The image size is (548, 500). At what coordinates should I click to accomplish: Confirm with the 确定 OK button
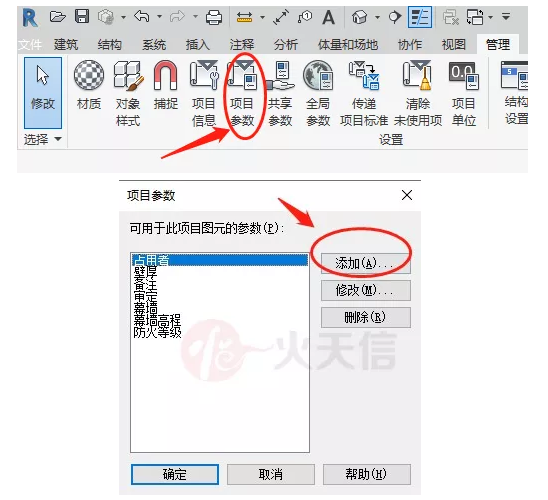point(175,474)
